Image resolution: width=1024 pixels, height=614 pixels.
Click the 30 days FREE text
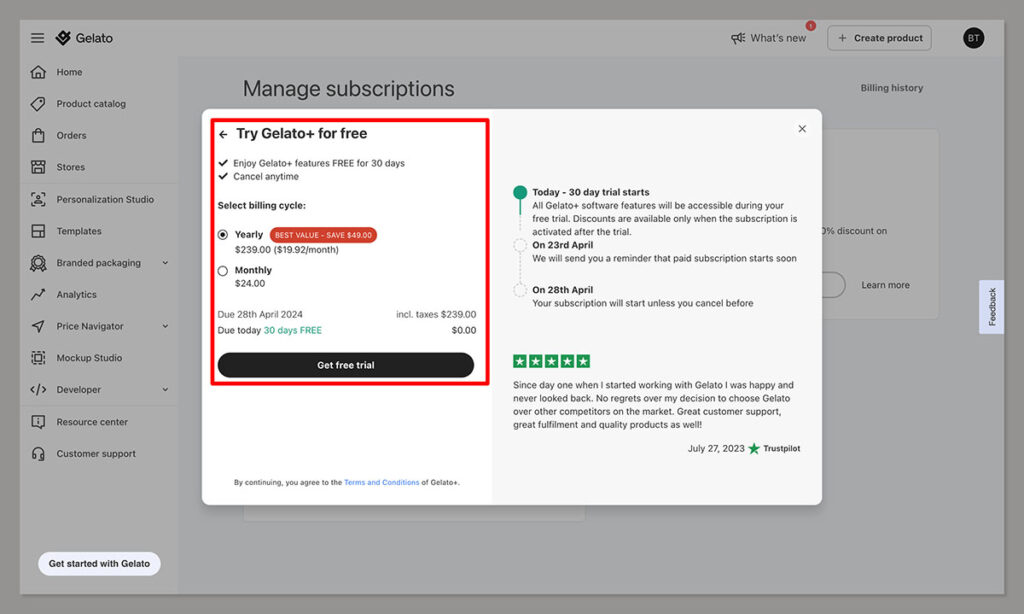(x=293, y=331)
